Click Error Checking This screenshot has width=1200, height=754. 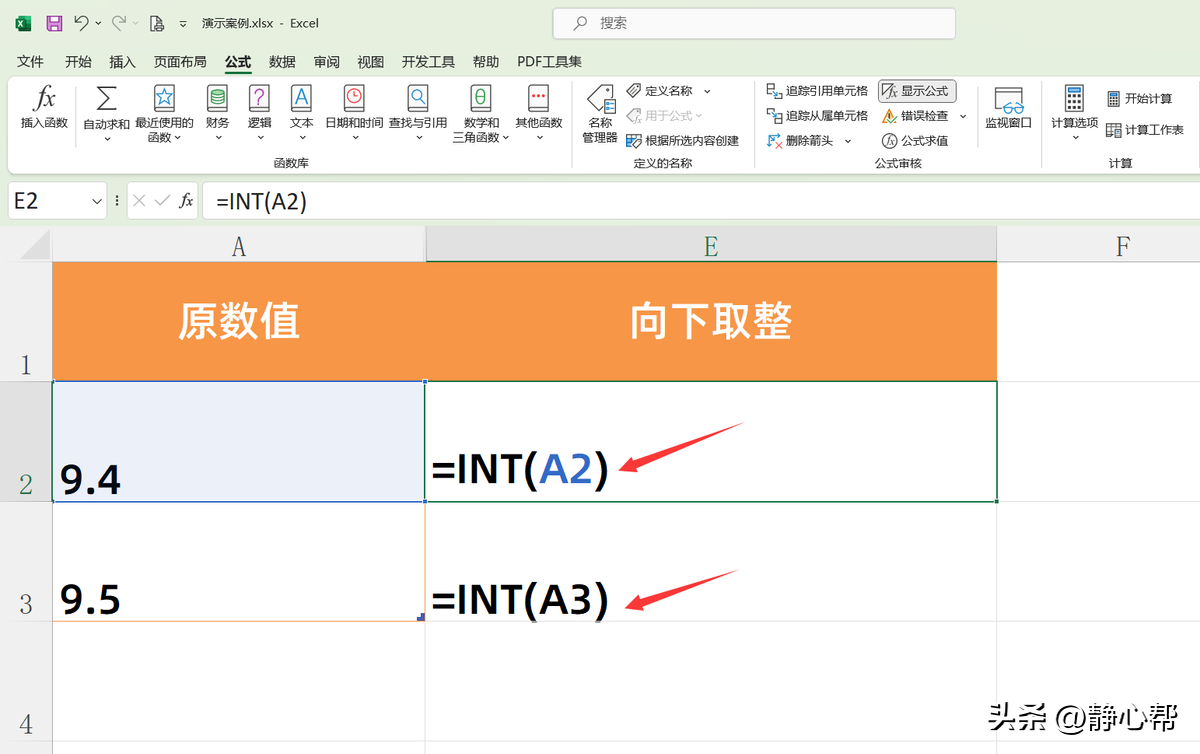(916, 116)
